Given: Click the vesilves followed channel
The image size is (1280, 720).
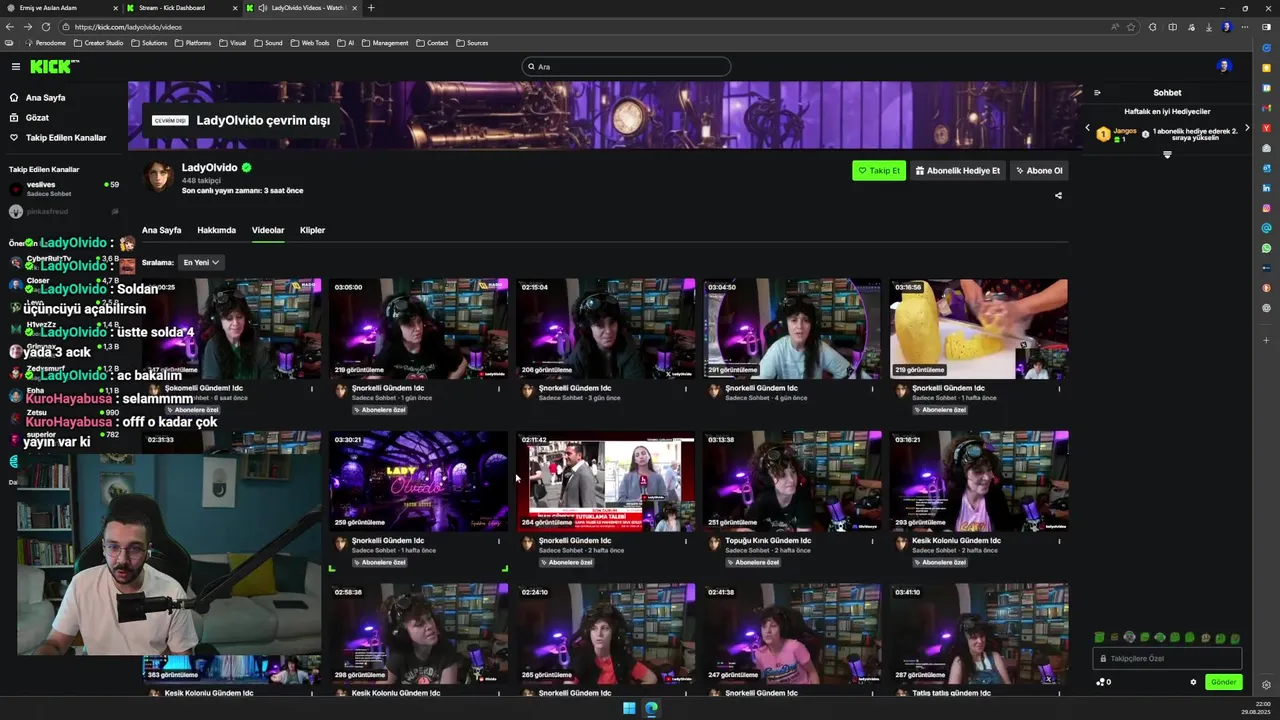Looking at the screenshot, I should click(x=63, y=188).
